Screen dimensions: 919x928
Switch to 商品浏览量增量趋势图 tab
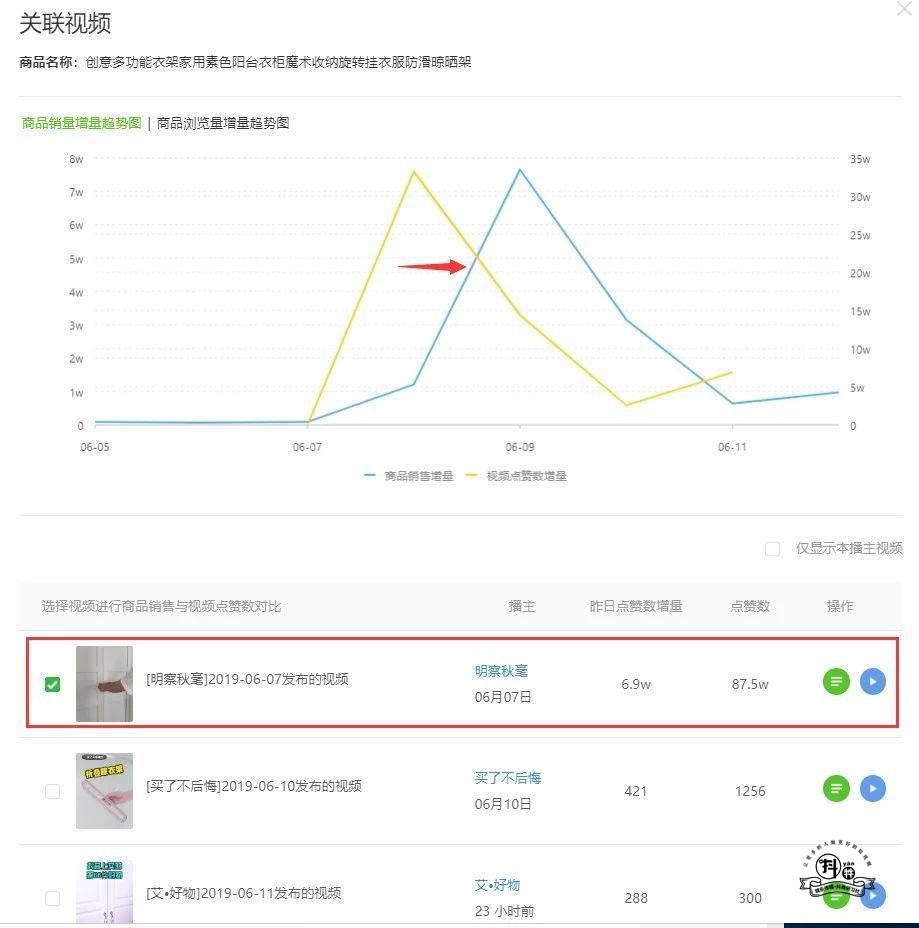coord(223,123)
